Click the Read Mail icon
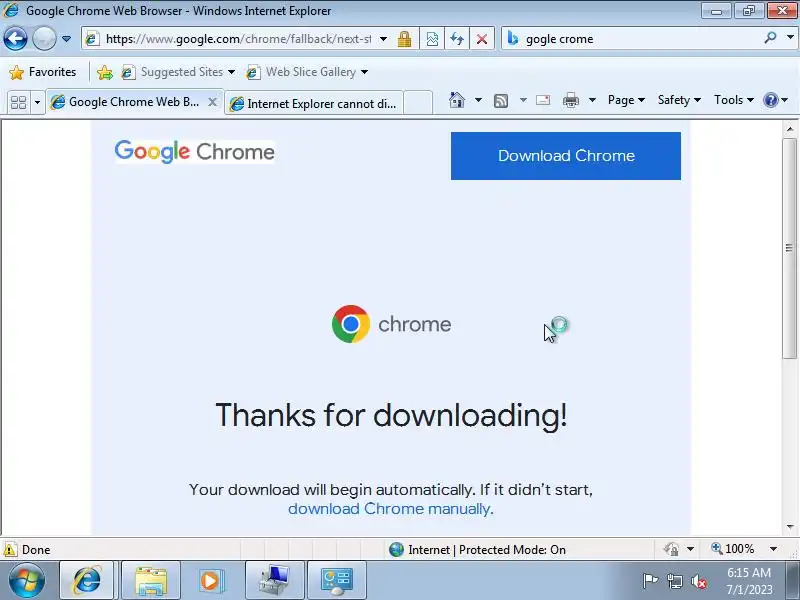 tap(543, 100)
